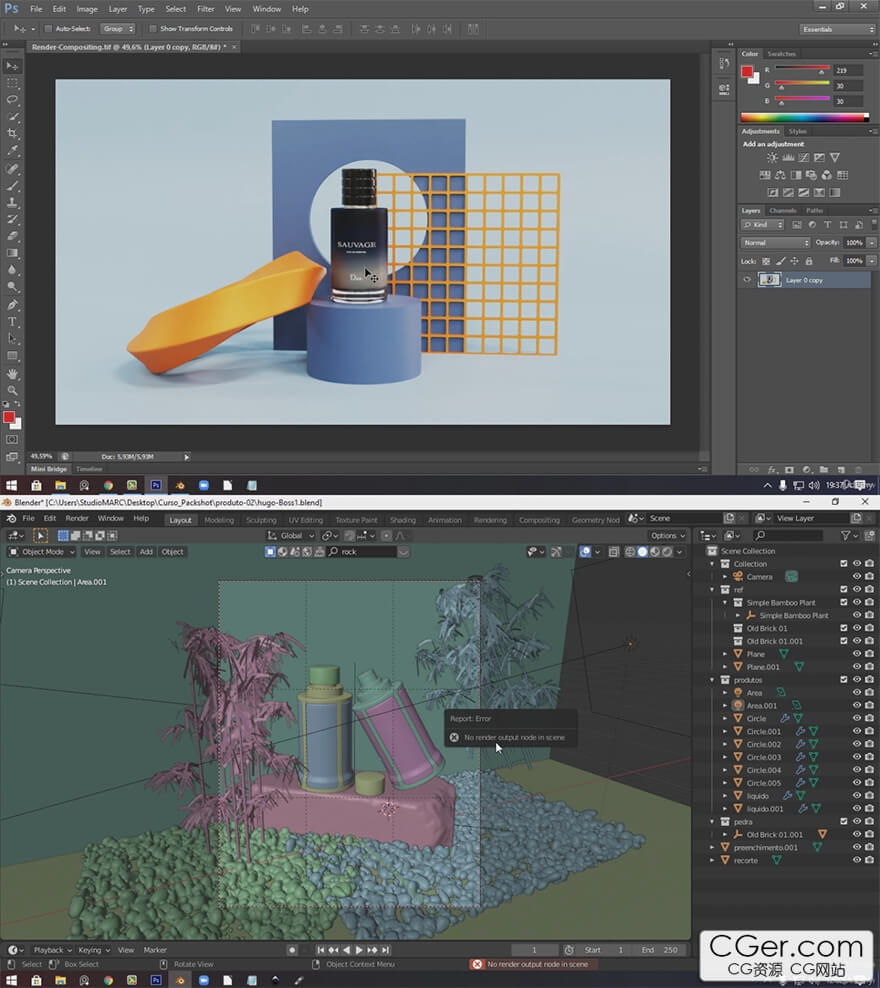Click the R red channel slider

(x=802, y=69)
